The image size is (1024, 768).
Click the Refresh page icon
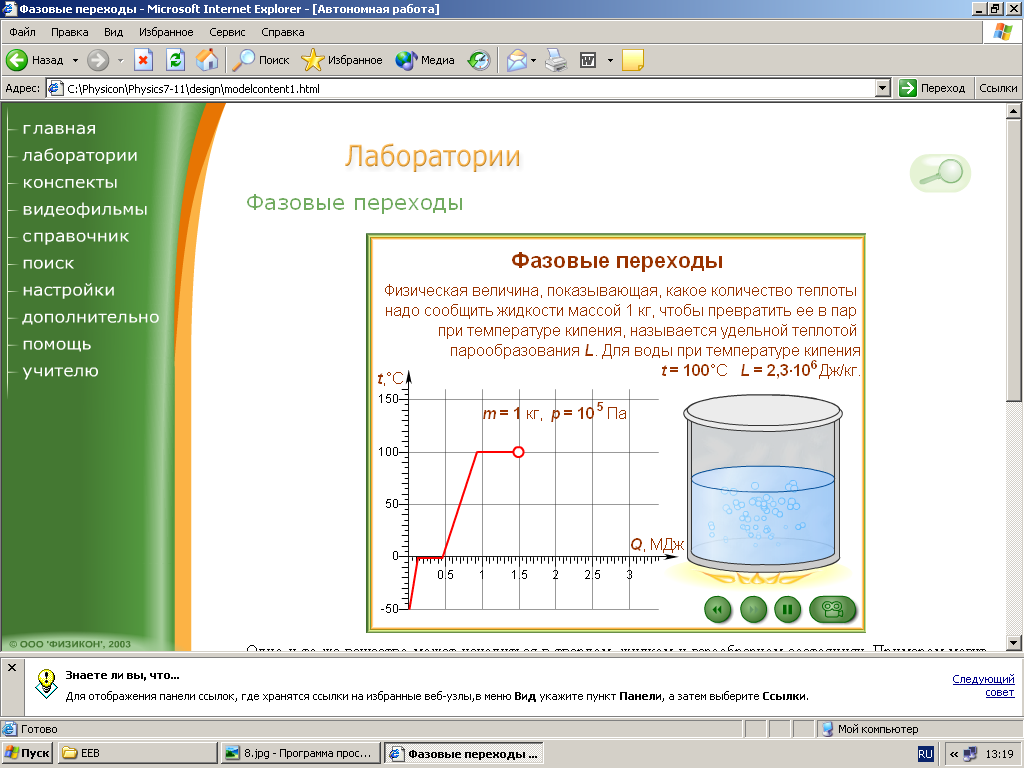[175, 60]
